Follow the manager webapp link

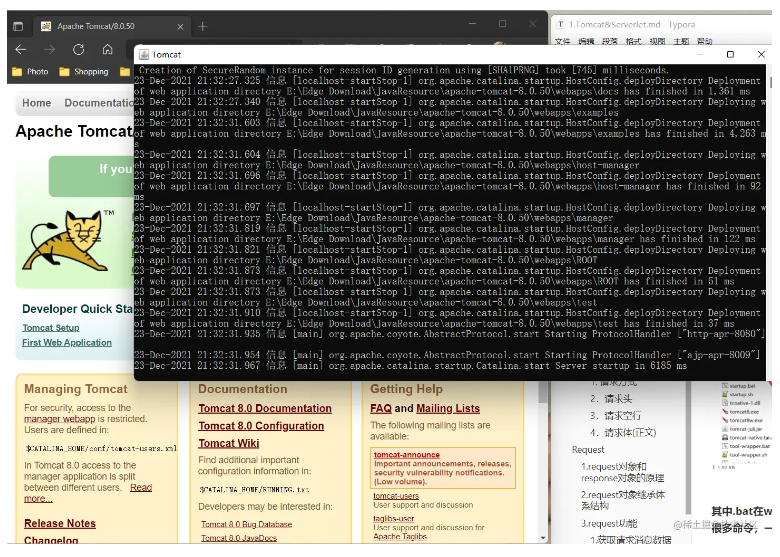point(59,419)
